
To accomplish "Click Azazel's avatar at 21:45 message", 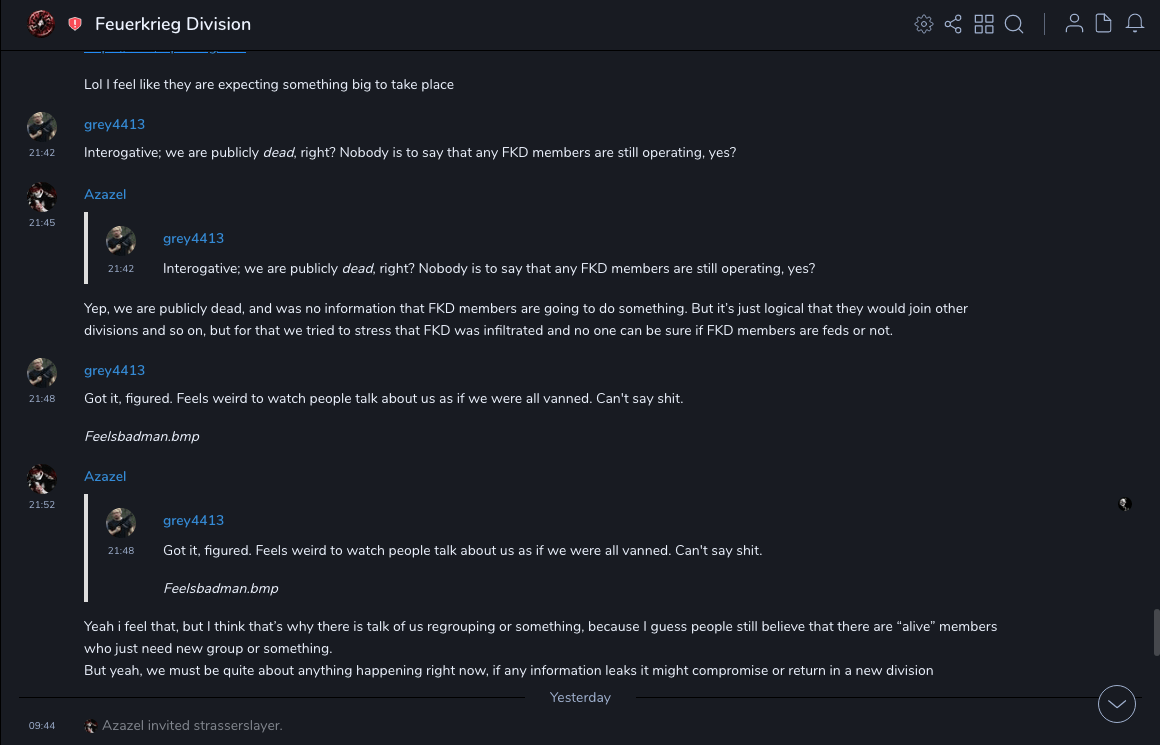I will pyautogui.click(x=42, y=197).
